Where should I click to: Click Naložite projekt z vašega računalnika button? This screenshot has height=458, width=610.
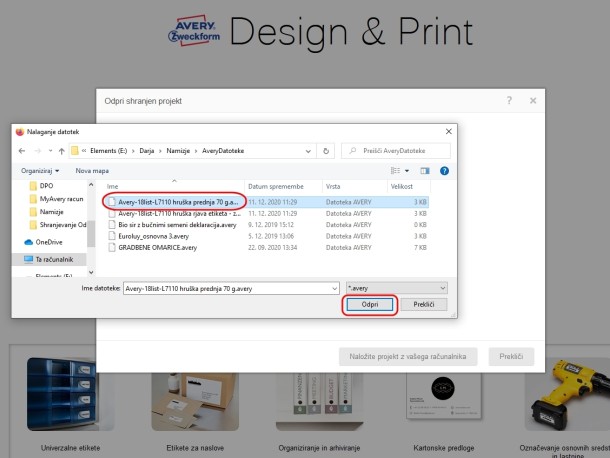pos(408,356)
